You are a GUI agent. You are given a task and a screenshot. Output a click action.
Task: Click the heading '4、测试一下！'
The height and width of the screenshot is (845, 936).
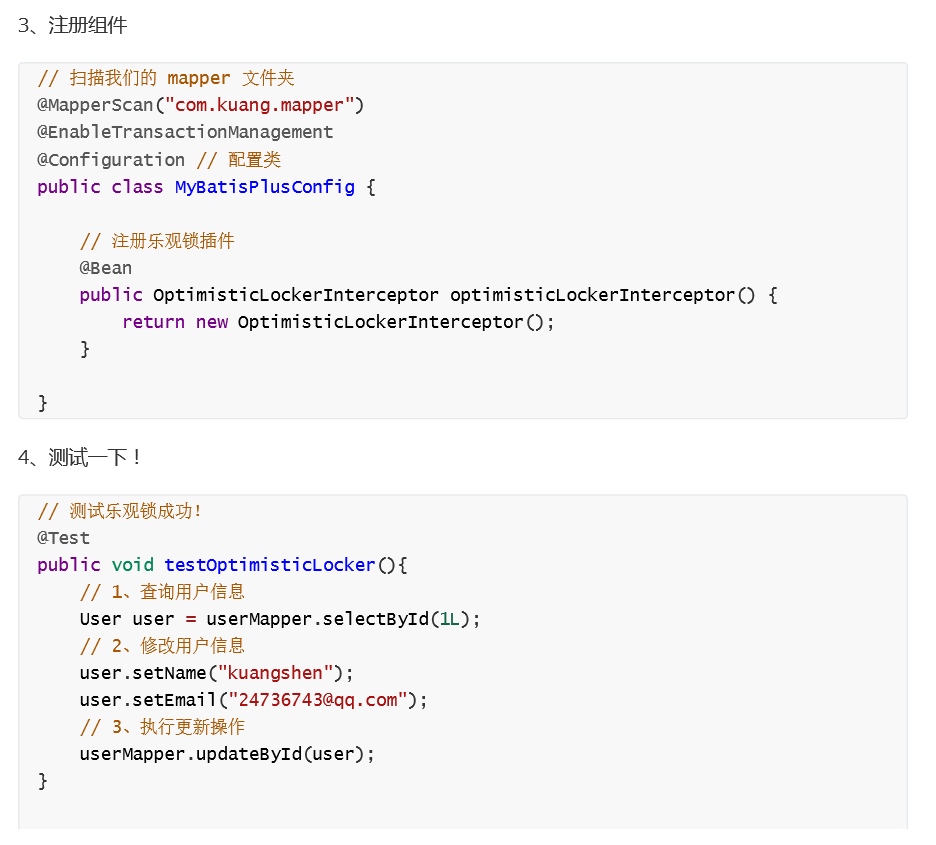[79, 458]
